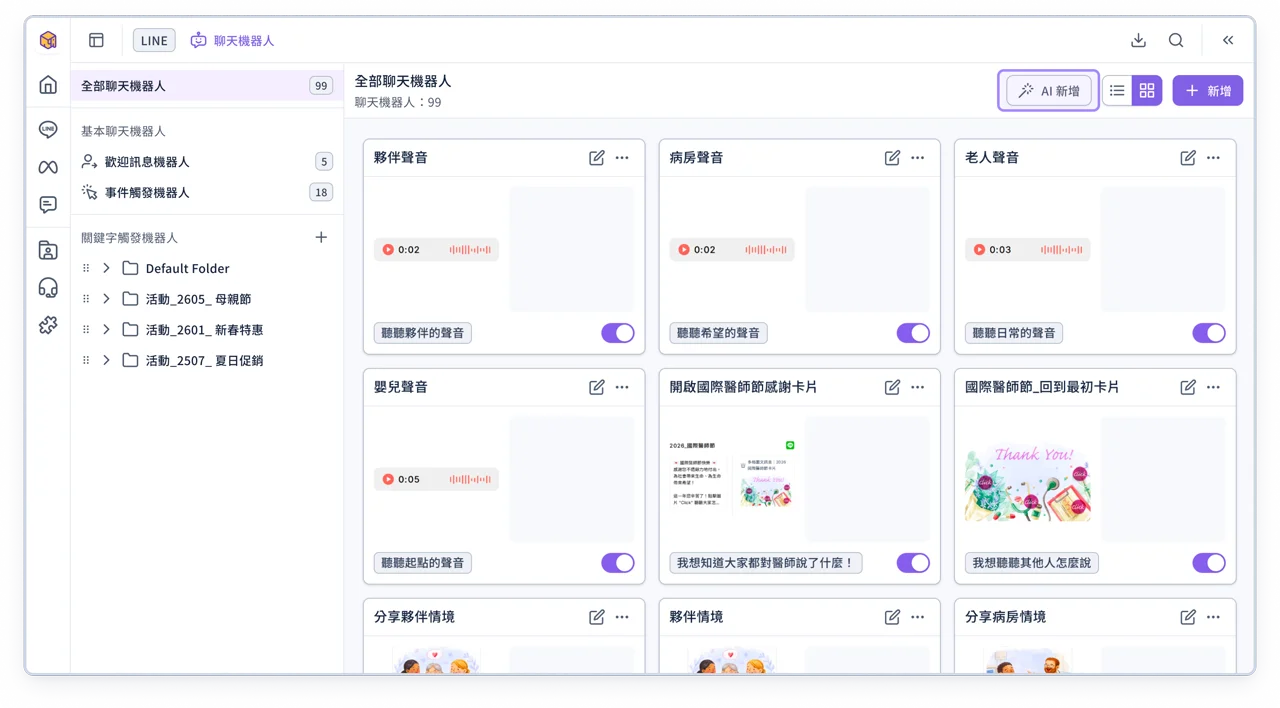The width and height of the screenshot is (1280, 708).
Task: Open the LINE channel sidebar icon
Action: pyautogui.click(x=48, y=129)
